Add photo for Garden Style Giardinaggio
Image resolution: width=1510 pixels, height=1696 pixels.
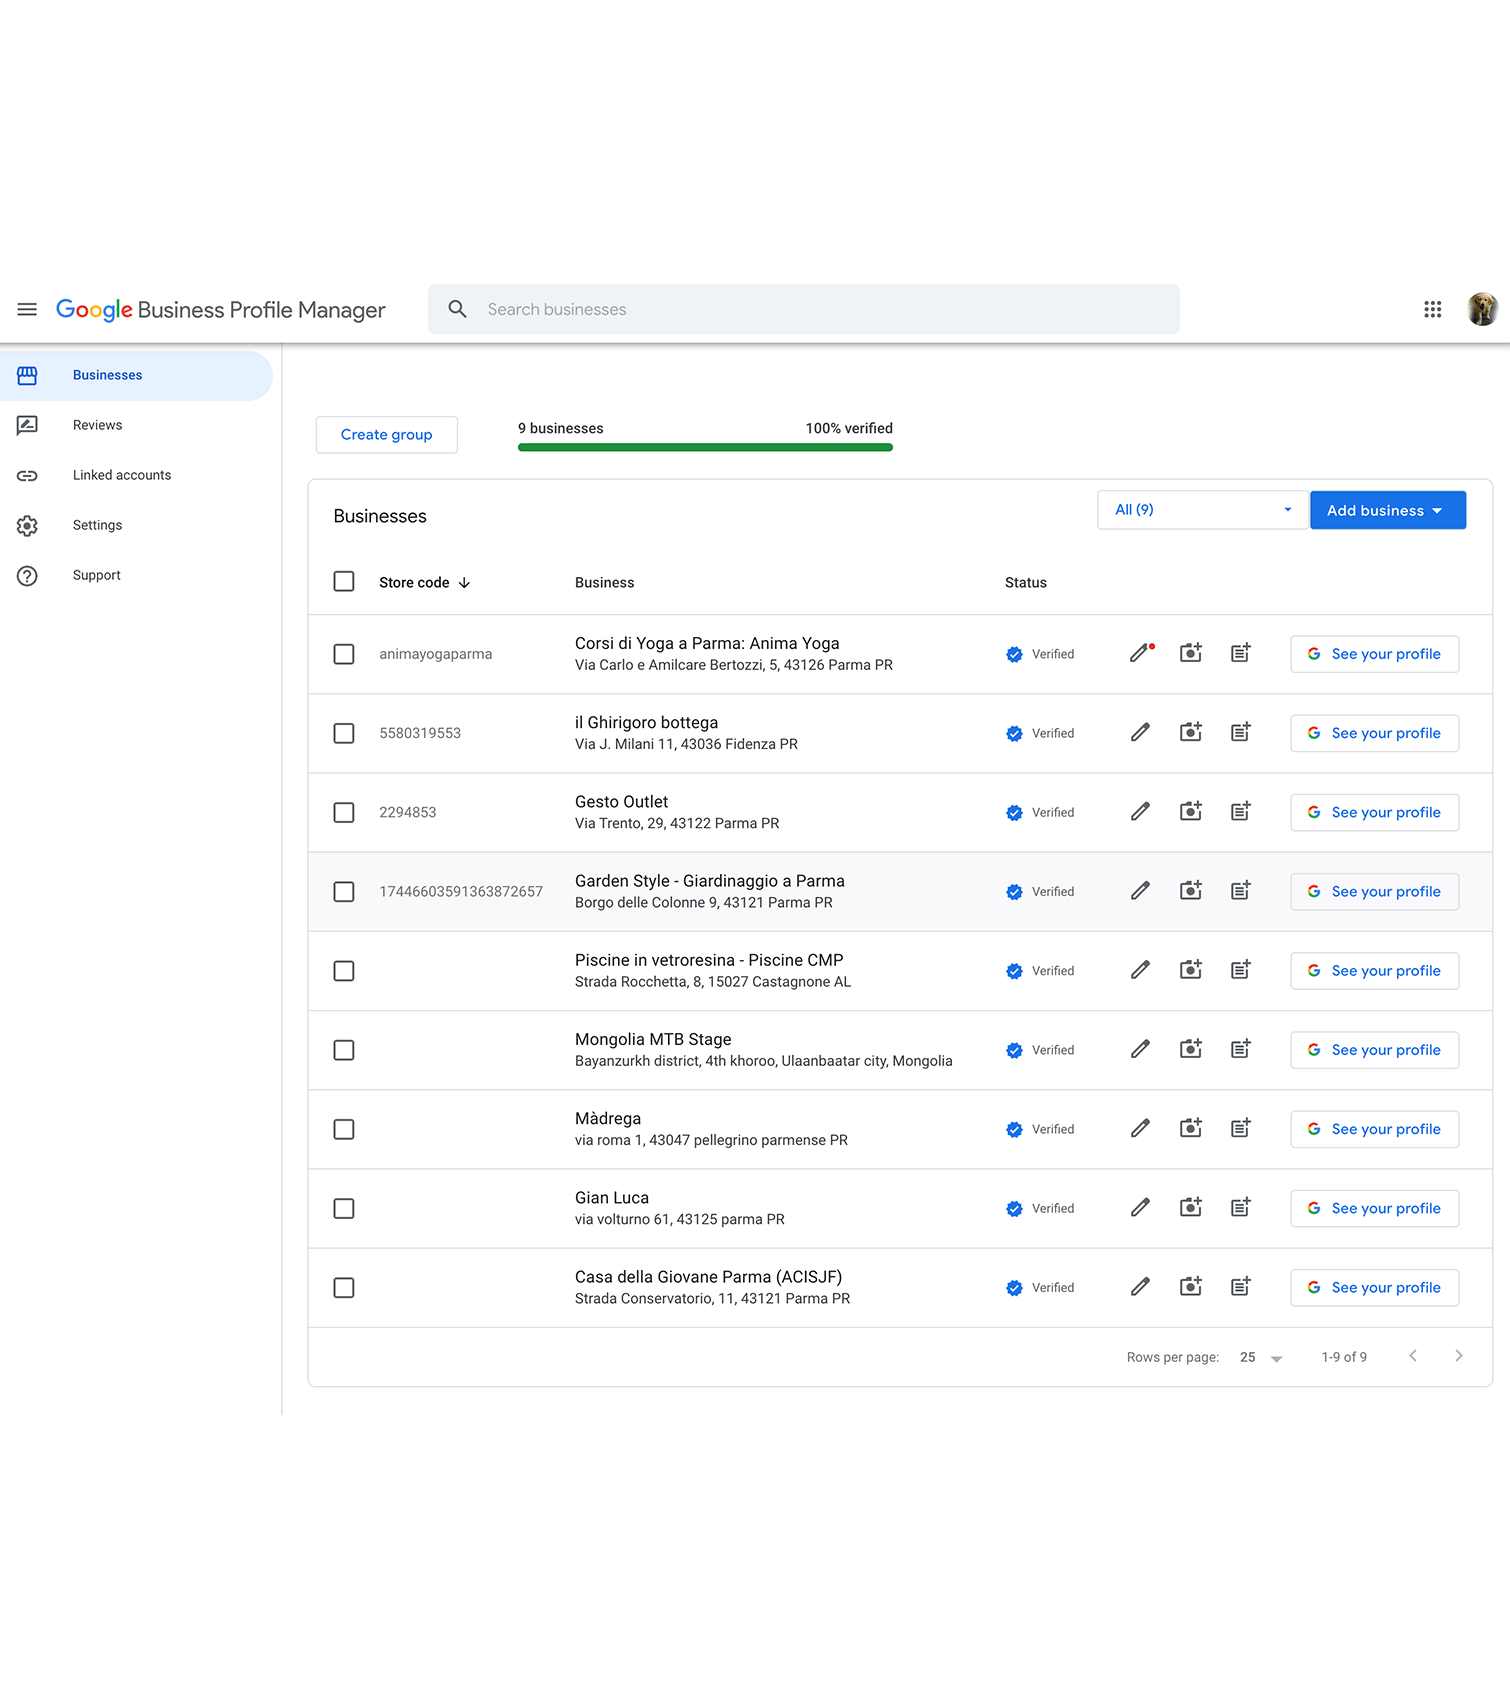click(1190, 891)
